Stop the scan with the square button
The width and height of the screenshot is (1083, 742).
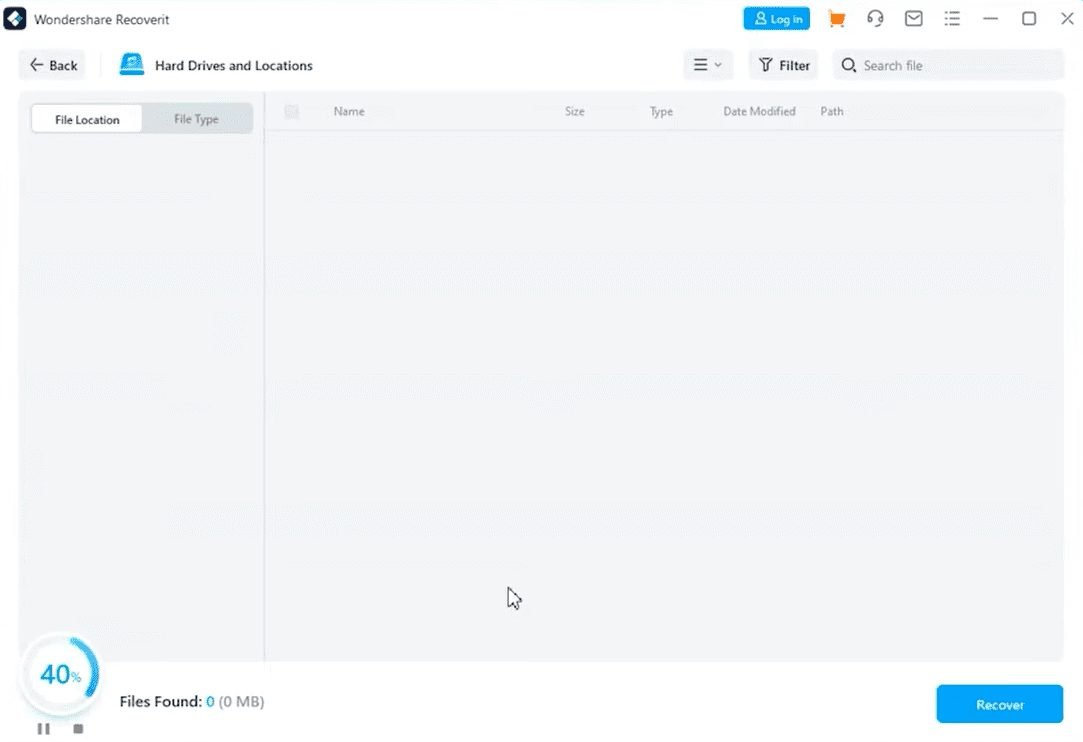[x=78, y=729]
